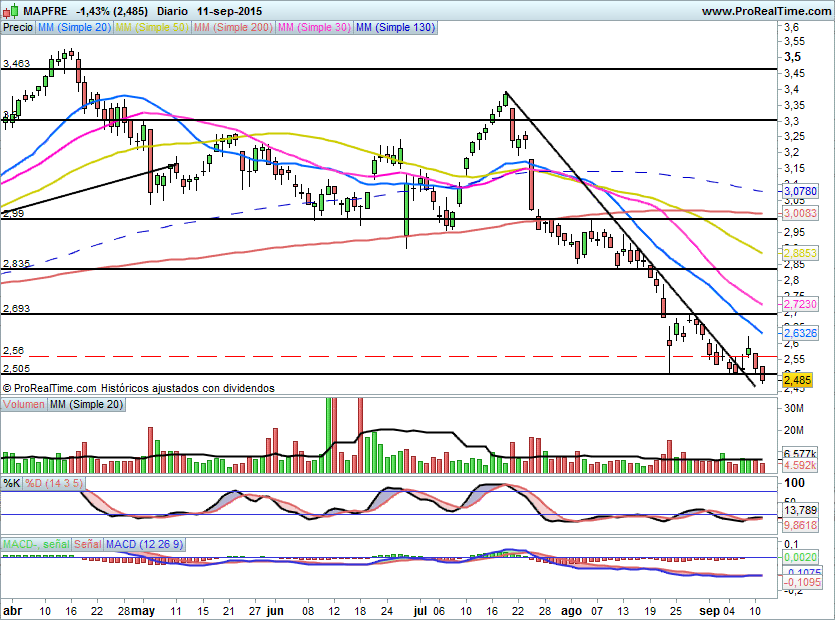Click the magenta 2,7230 price tag
This screenshot has height=620, width=835.
point(798,304)
